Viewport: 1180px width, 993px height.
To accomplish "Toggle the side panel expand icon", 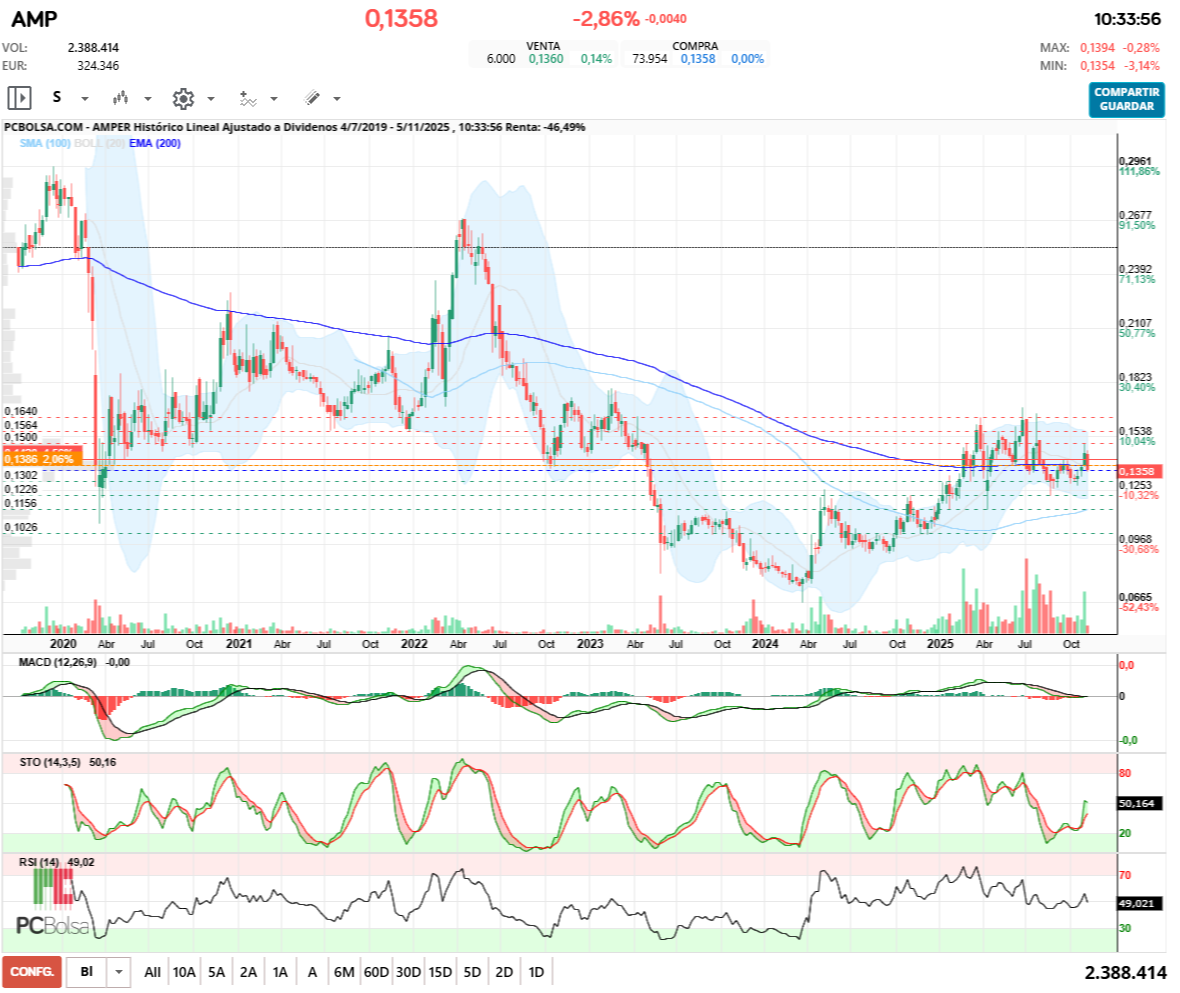I will pyautogui.click(x=20, y=98).
